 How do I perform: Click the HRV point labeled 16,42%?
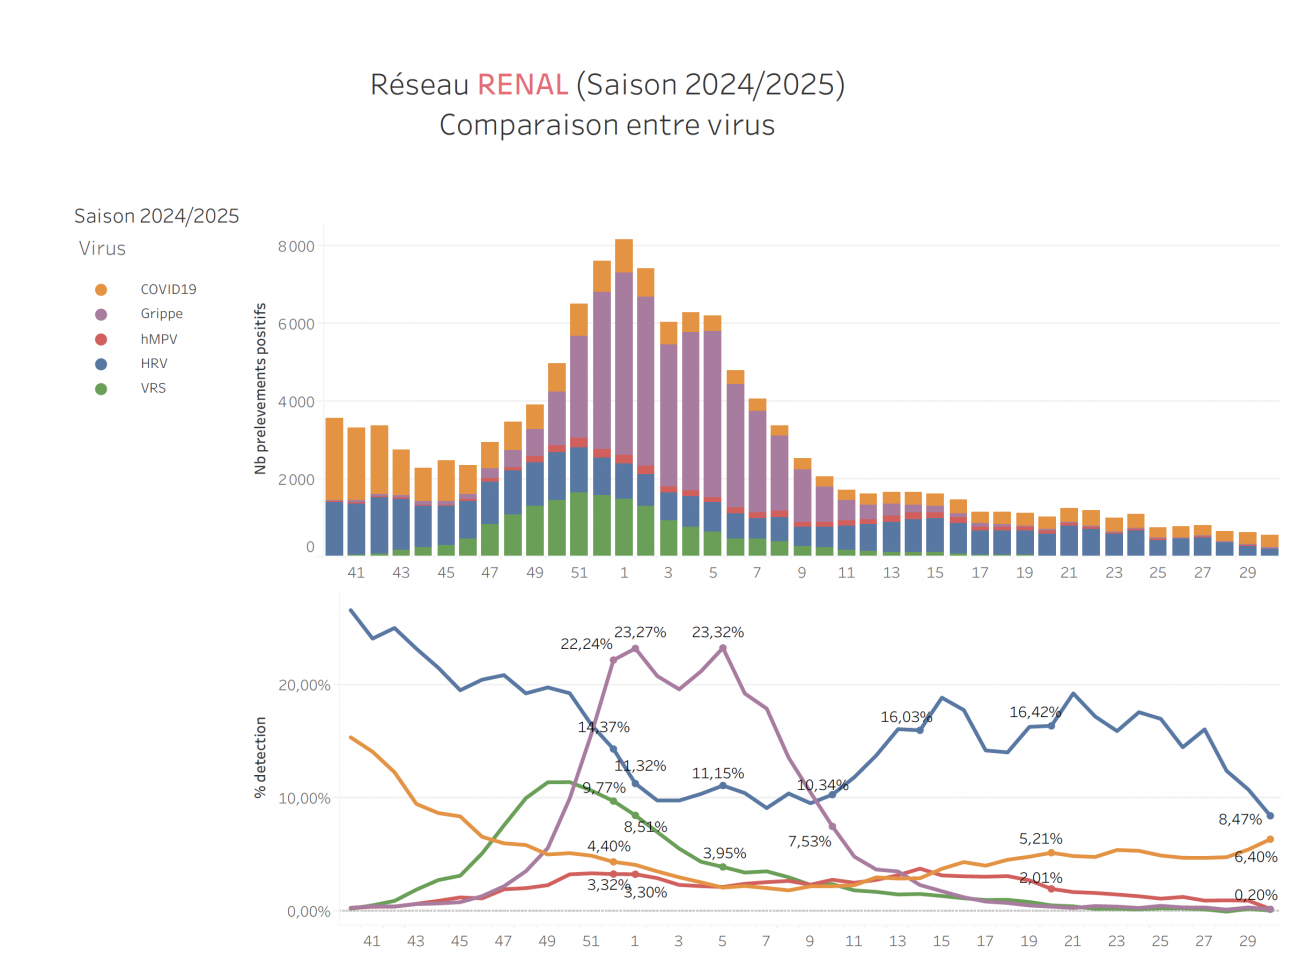click(x=1051, y=726)
